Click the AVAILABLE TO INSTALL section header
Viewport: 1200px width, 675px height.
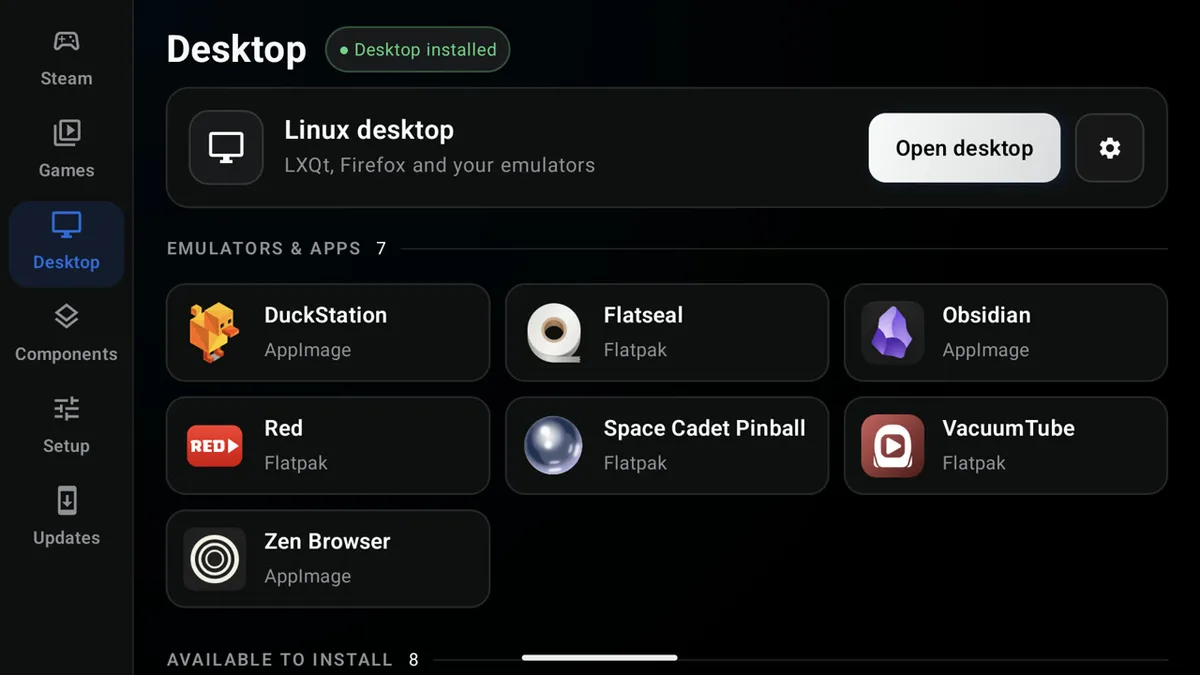[x=280, y=660]
